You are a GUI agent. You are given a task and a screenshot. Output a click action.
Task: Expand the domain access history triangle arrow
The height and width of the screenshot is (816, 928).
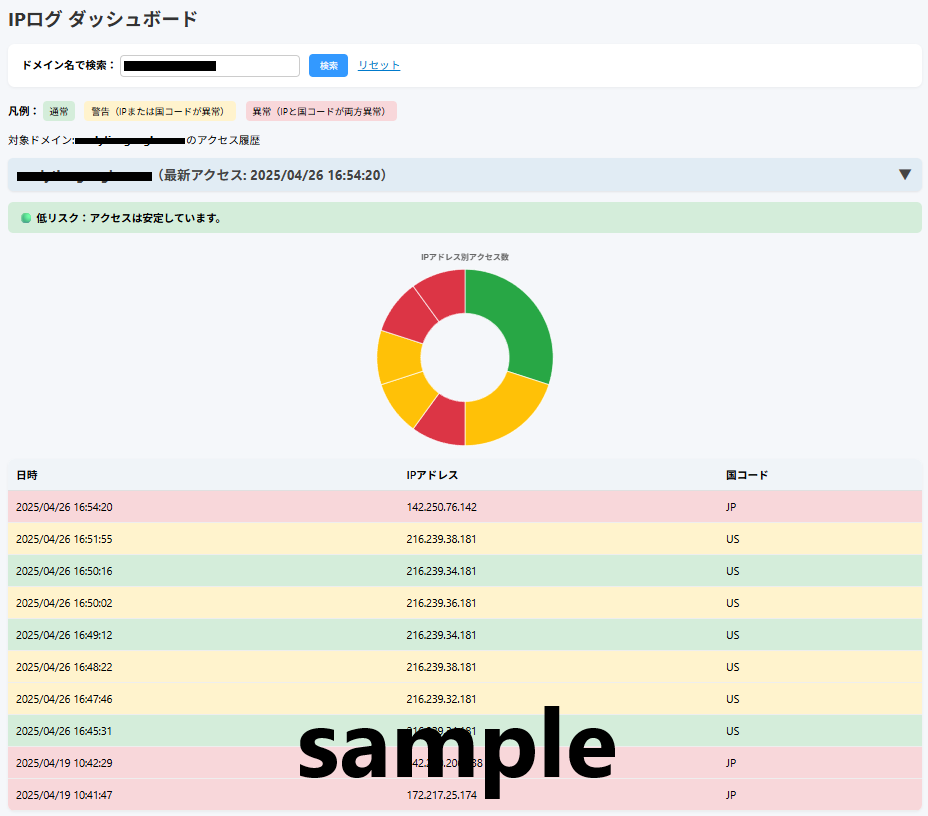(904, 175)
